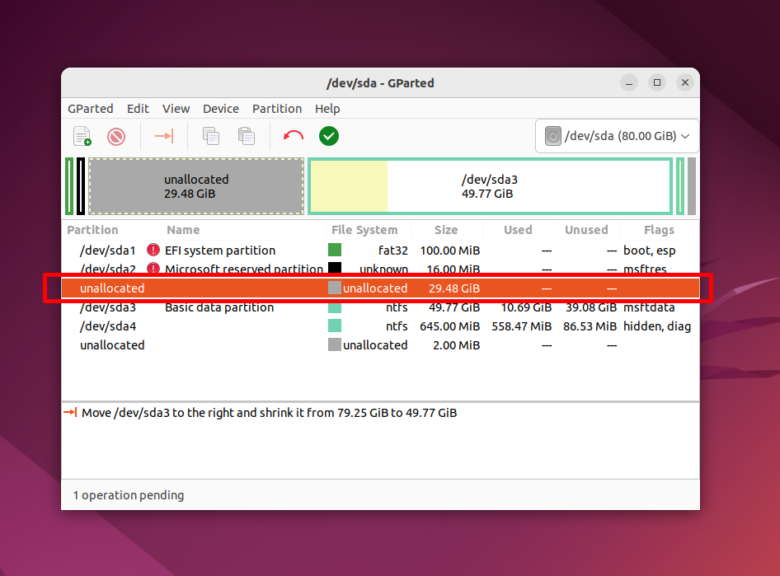Screen dimensions: 780x576
Task: Click the 10.69 GiB used value
Action: [x=526, y=307]
